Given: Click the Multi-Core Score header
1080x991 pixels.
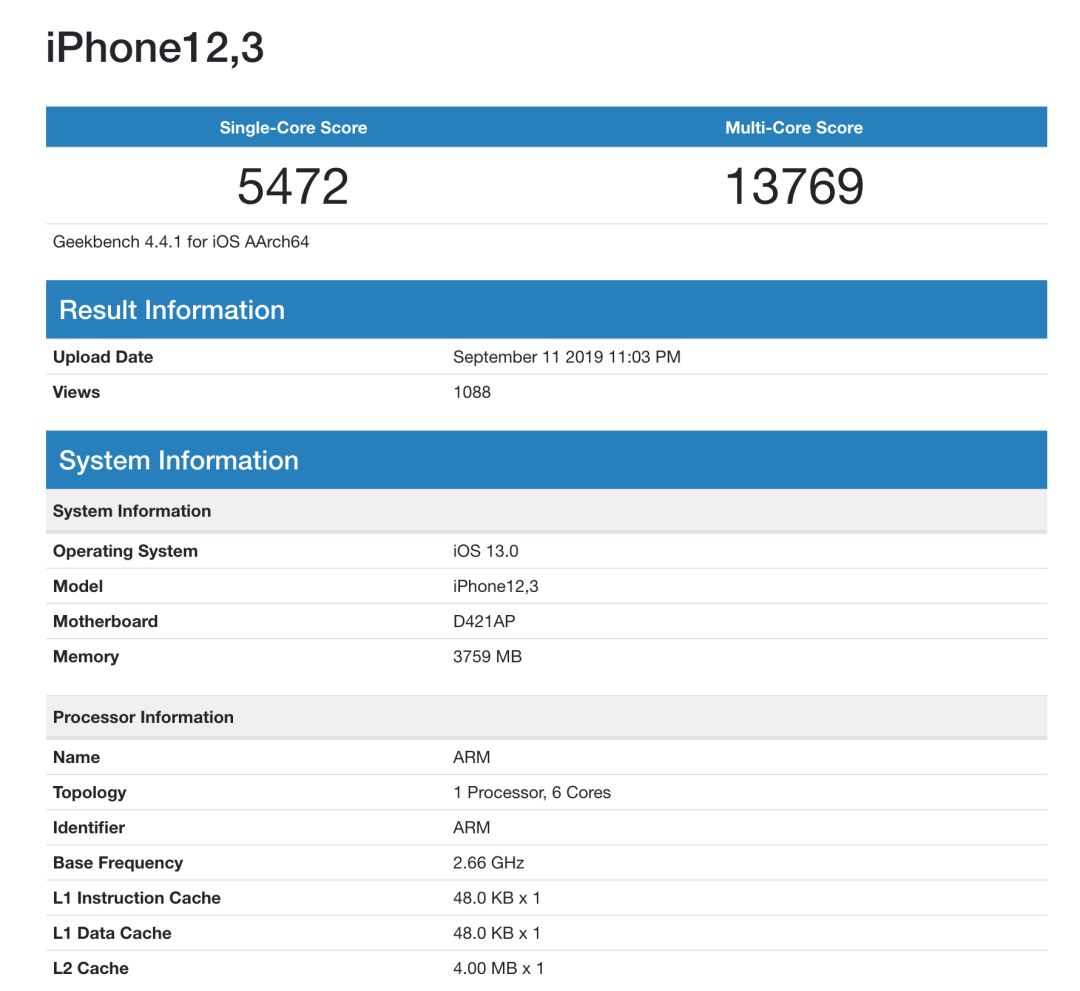Looking at the screenshot, I should pyautogui.click(x=793, y=127).
